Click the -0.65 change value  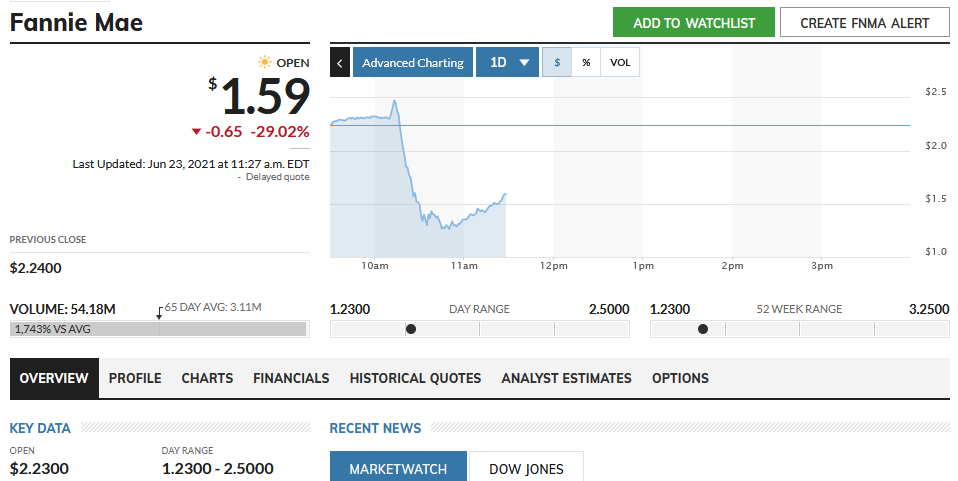click(x=224, y=131)
